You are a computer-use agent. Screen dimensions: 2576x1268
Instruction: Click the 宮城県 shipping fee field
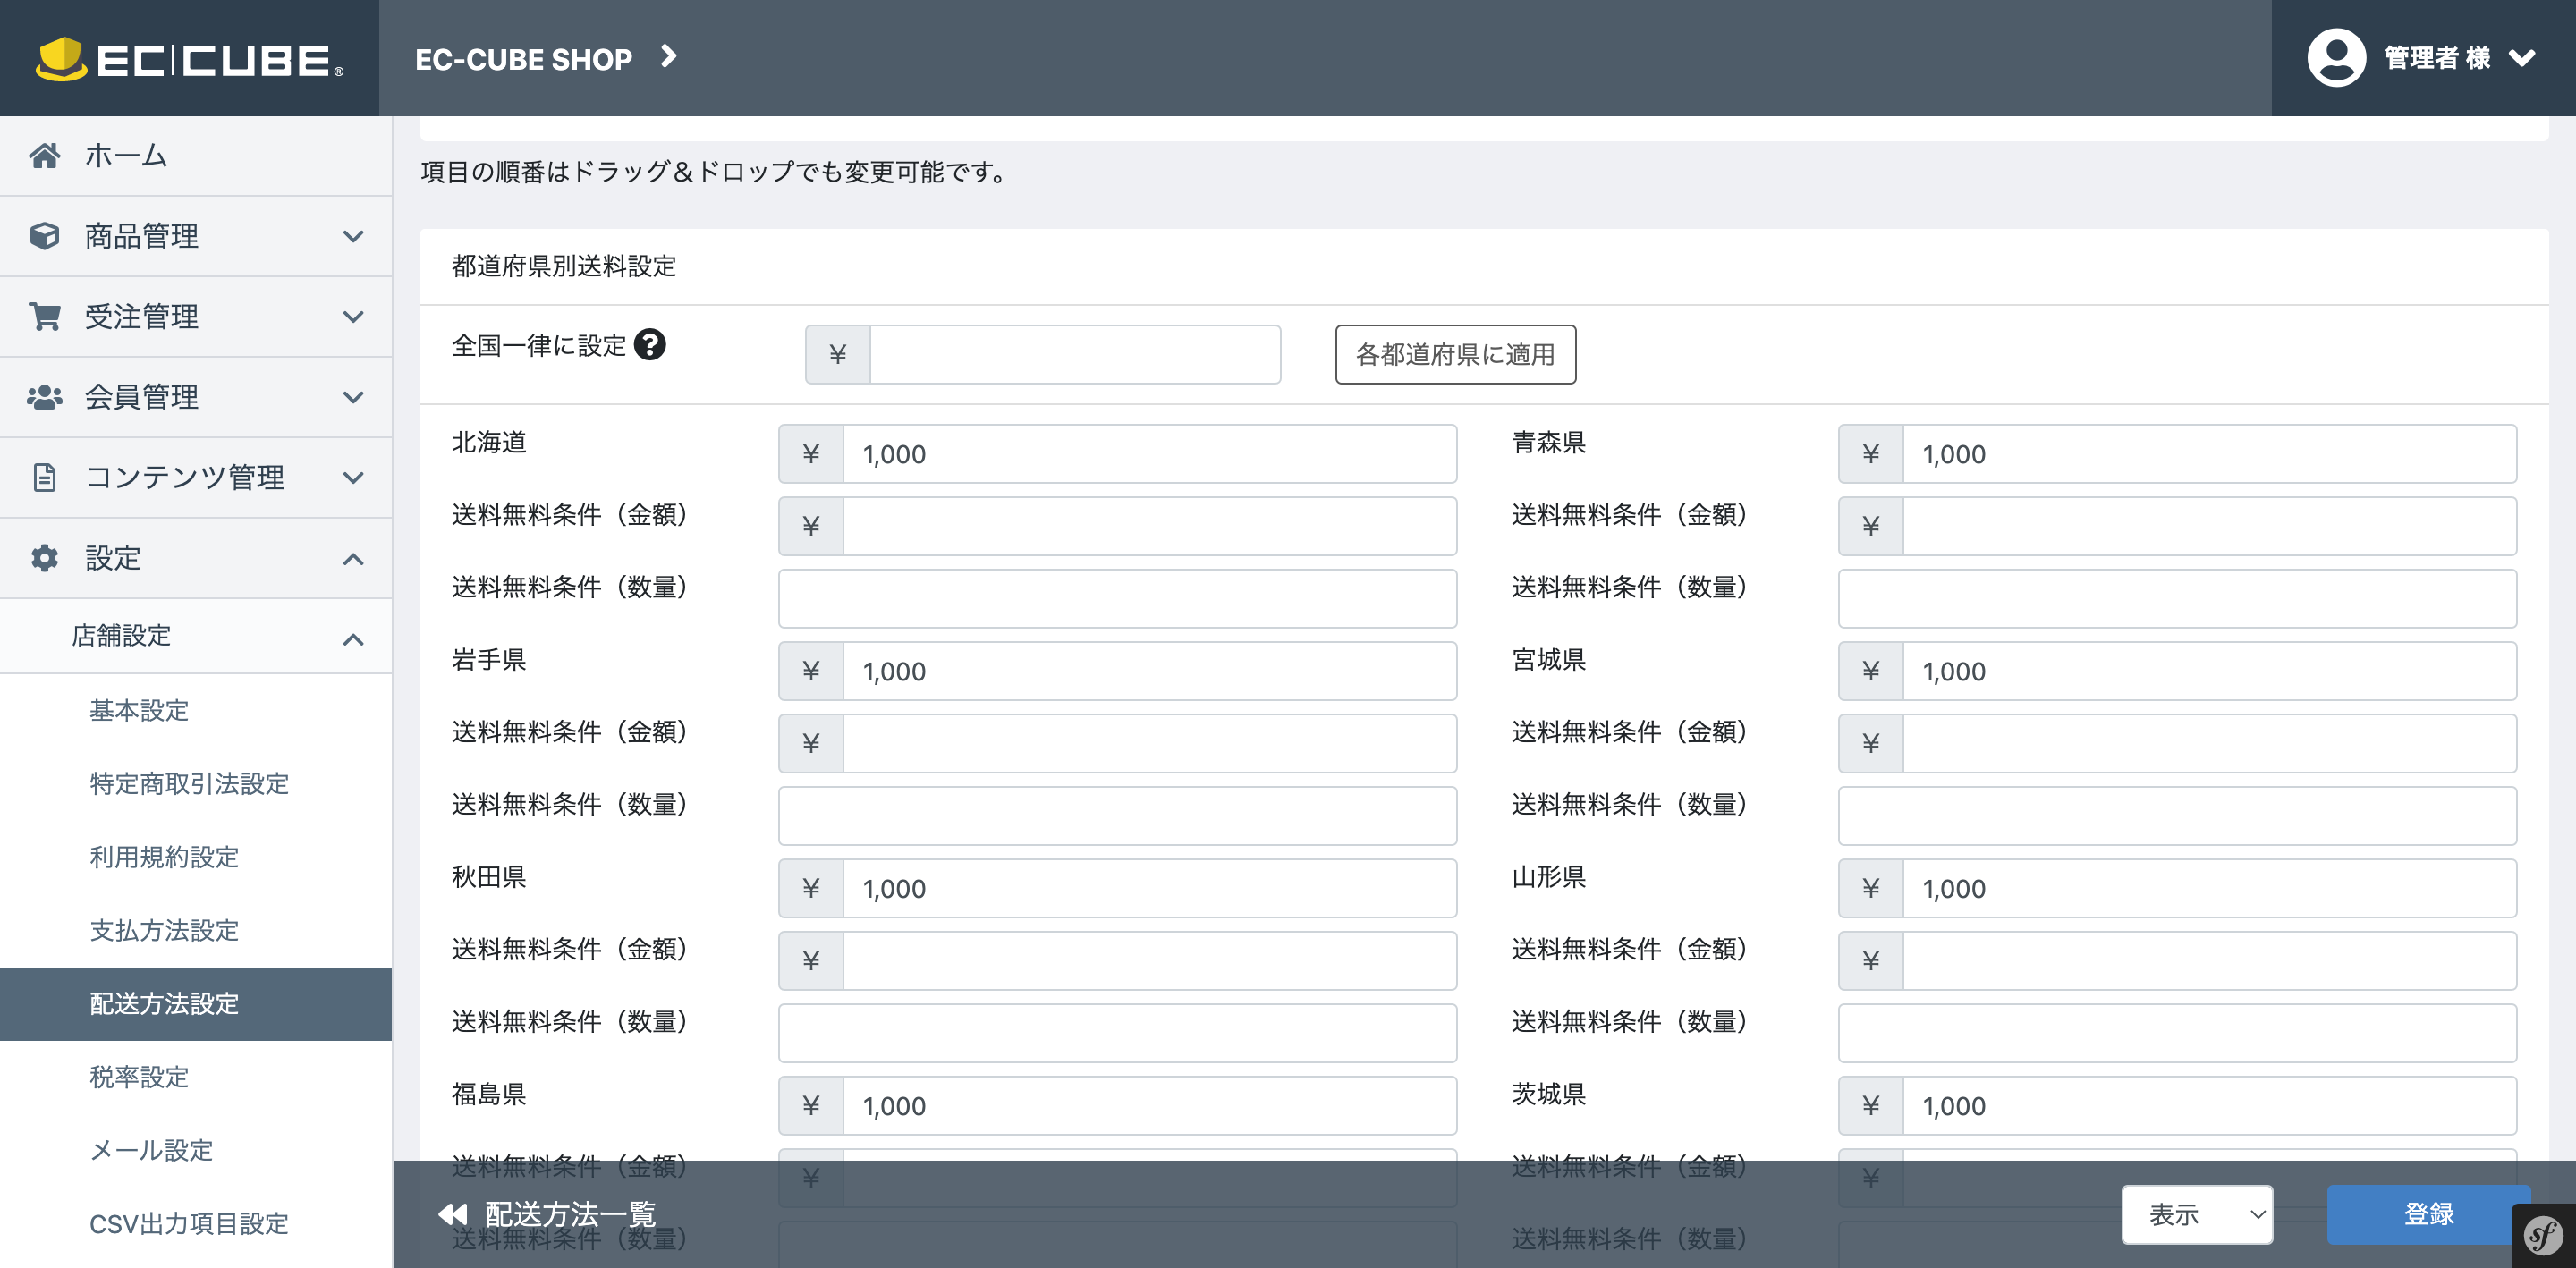coord(2210,671)
